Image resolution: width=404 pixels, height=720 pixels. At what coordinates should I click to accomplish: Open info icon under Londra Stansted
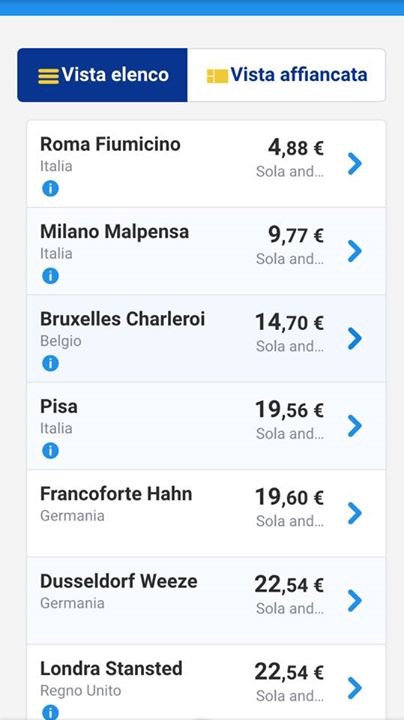coord(50,712)
